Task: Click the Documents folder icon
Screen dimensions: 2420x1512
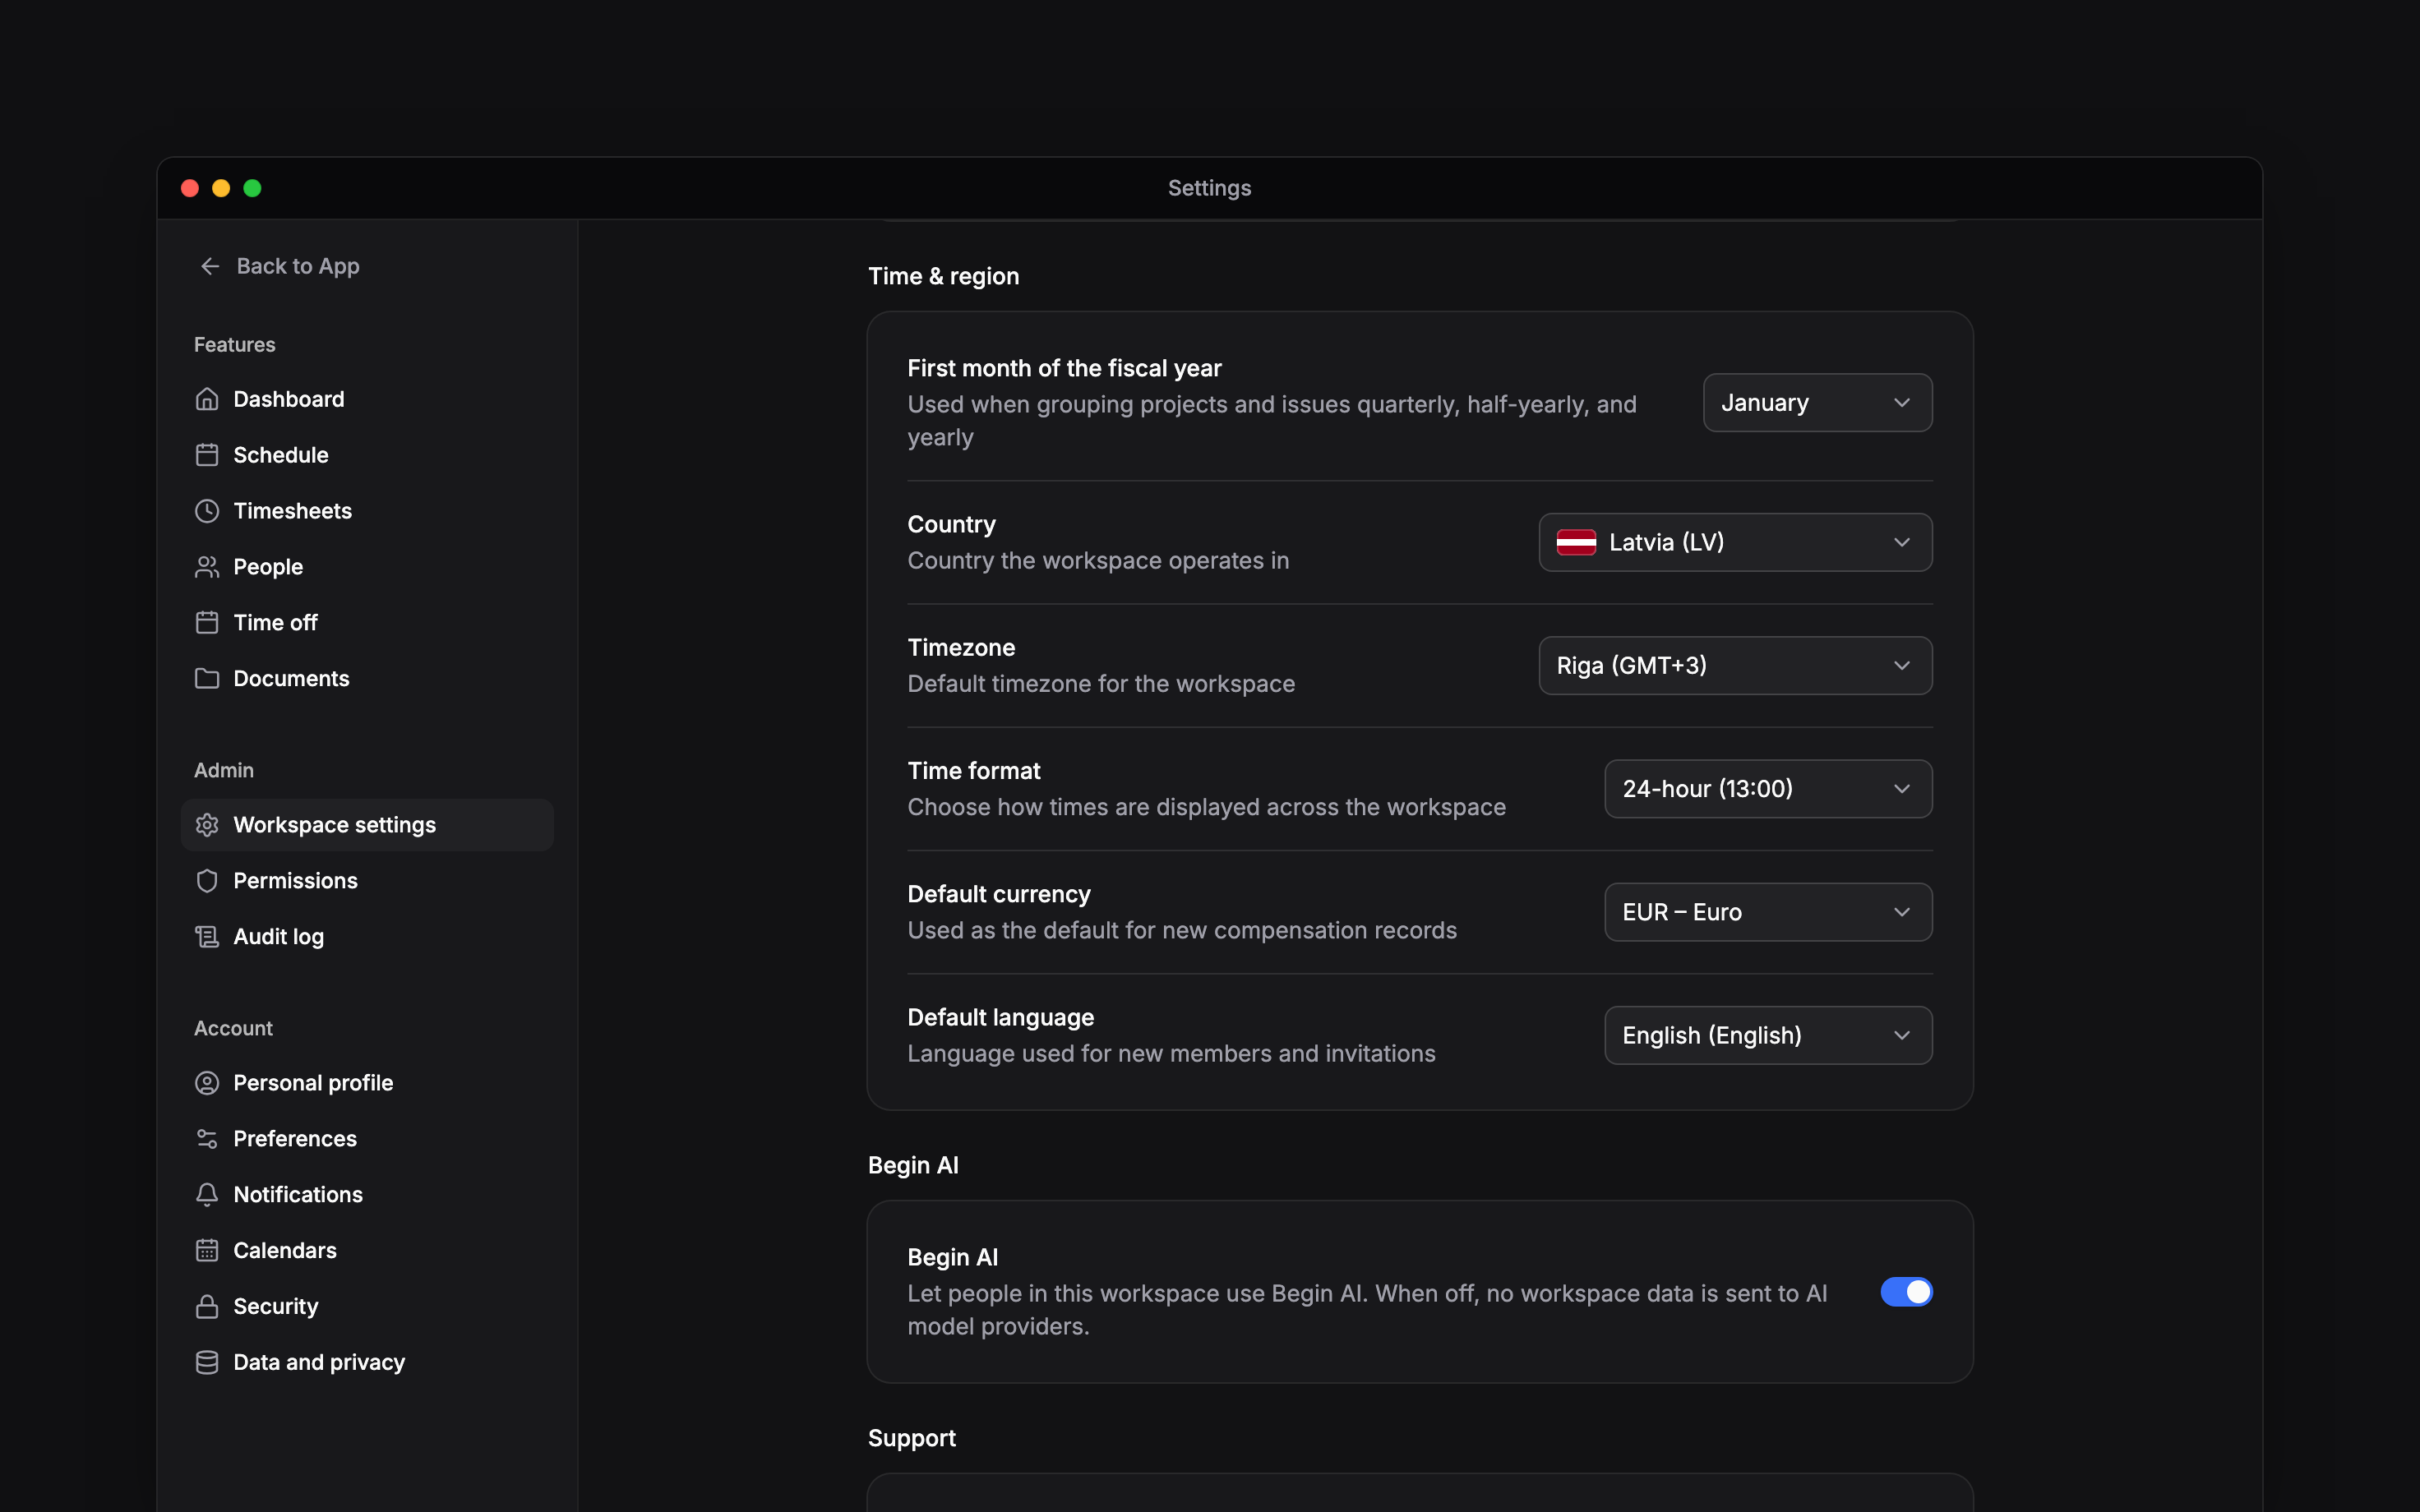Action: click(x=207, y=679)
